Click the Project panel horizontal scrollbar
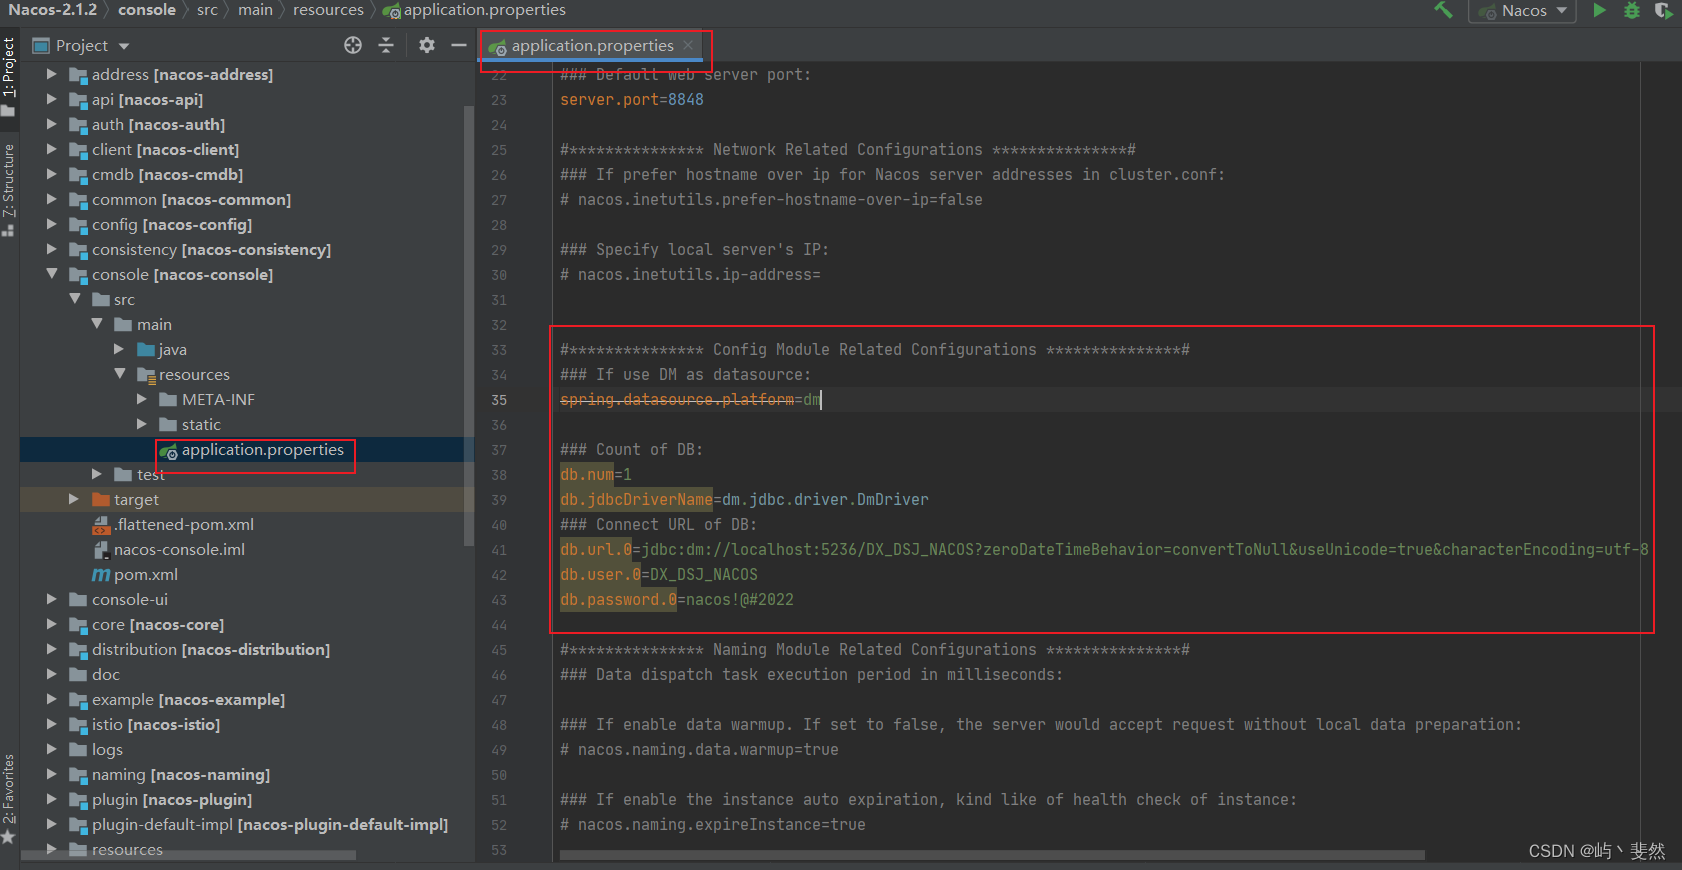The height and width of the screenshot is (870, 1682). coord(189,855)
